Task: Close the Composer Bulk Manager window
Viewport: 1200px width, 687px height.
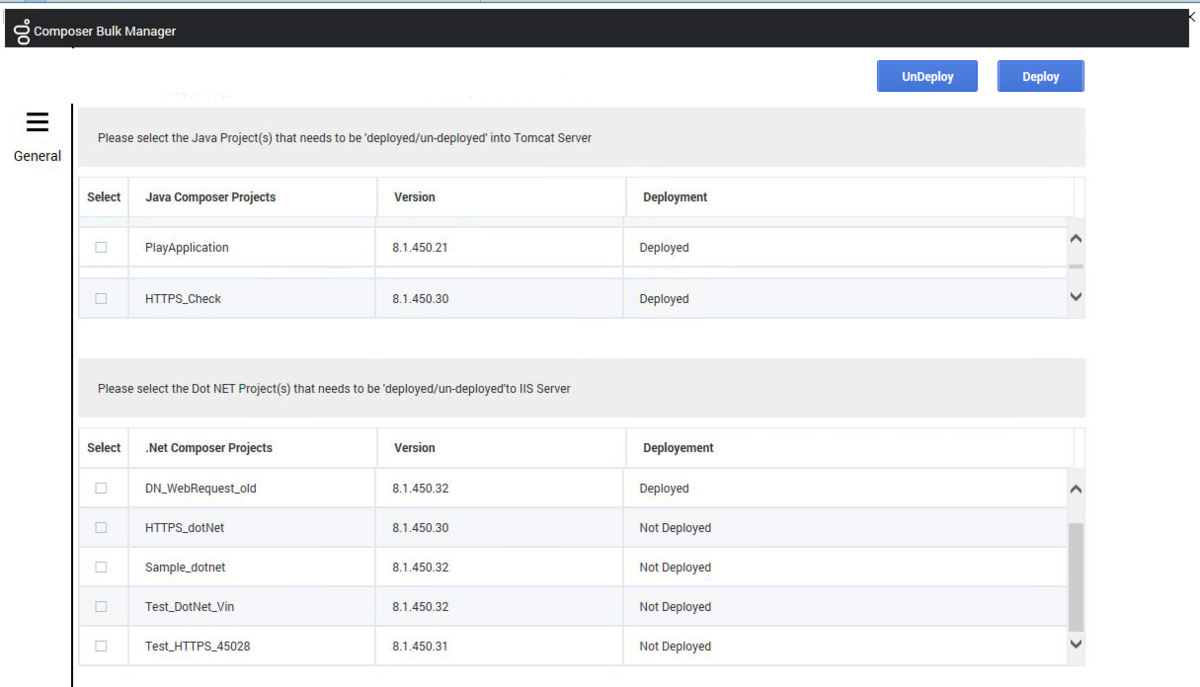Action: click(x=1192, y=15)
